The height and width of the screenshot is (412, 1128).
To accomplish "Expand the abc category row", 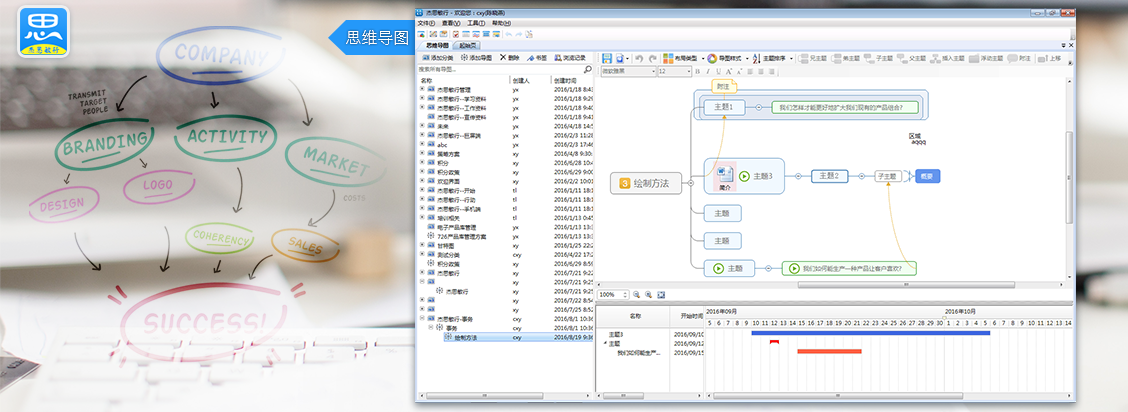I will [x=422, y=144].
